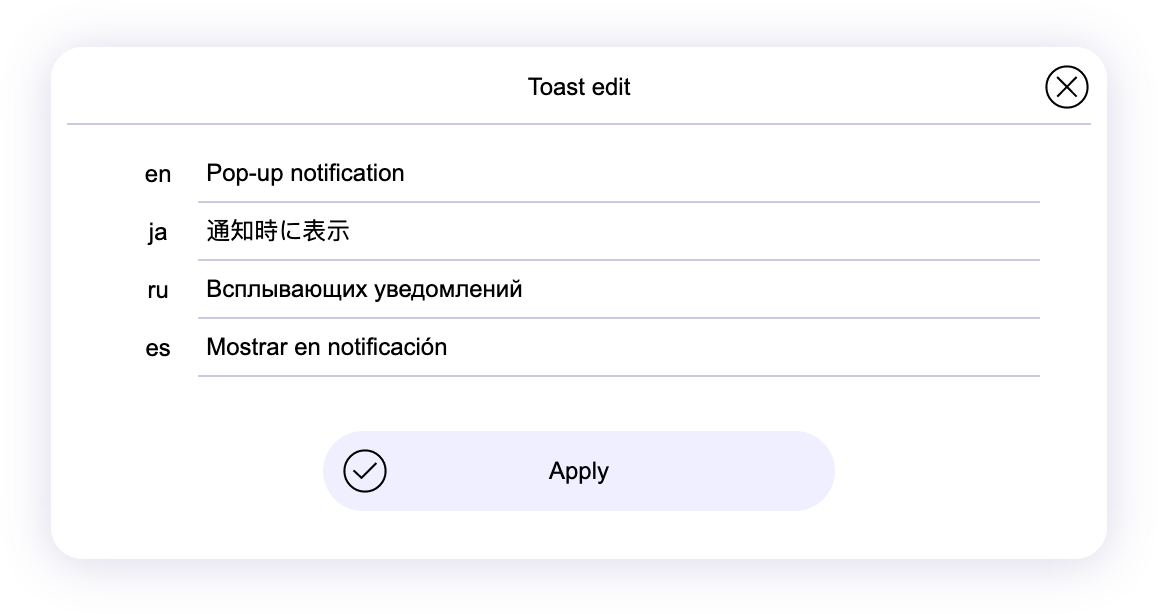Click the word 'Pop-up' in English field
Viewport: 1158px width, 614px height.
pyautogui.click(x=244, y=174)
